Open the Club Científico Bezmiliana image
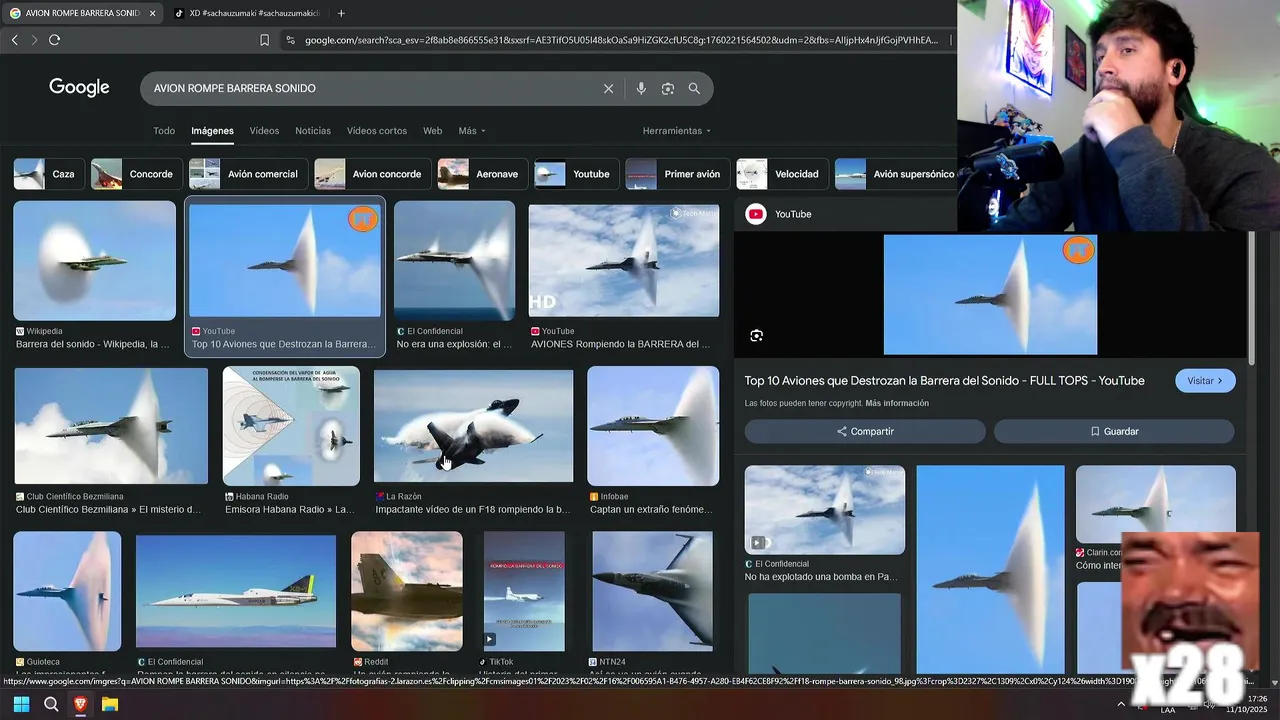This screenshot has height=720, width=1280. click(x=111, y=425)
